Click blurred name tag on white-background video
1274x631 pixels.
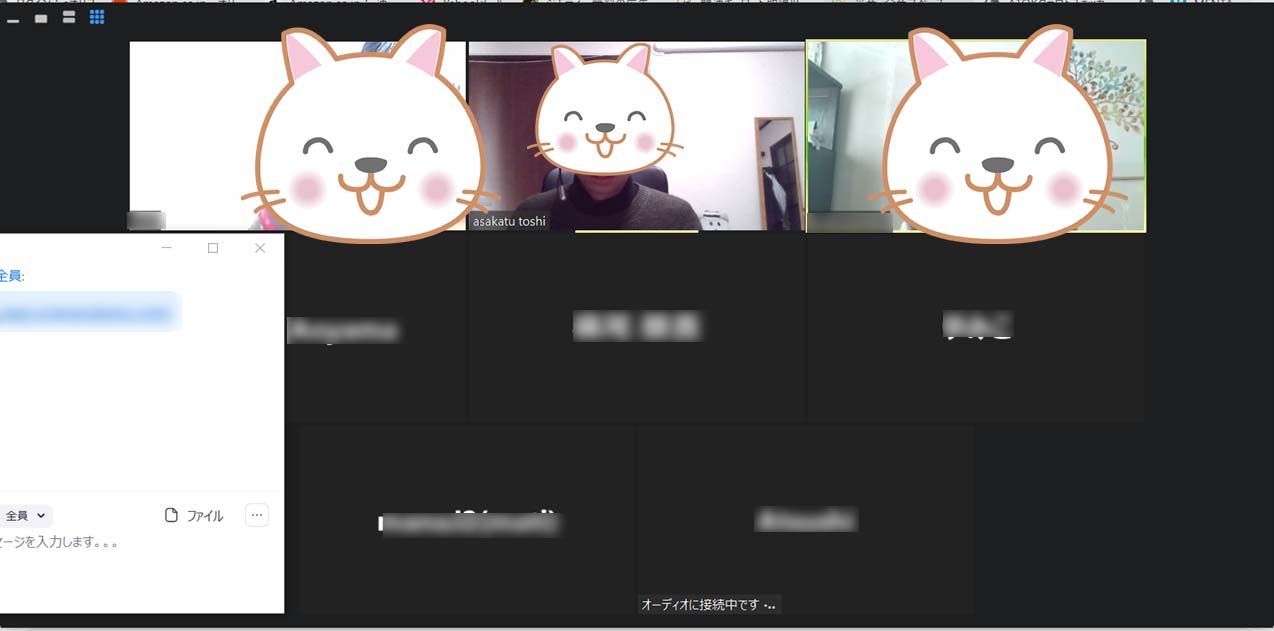point(147,220)
